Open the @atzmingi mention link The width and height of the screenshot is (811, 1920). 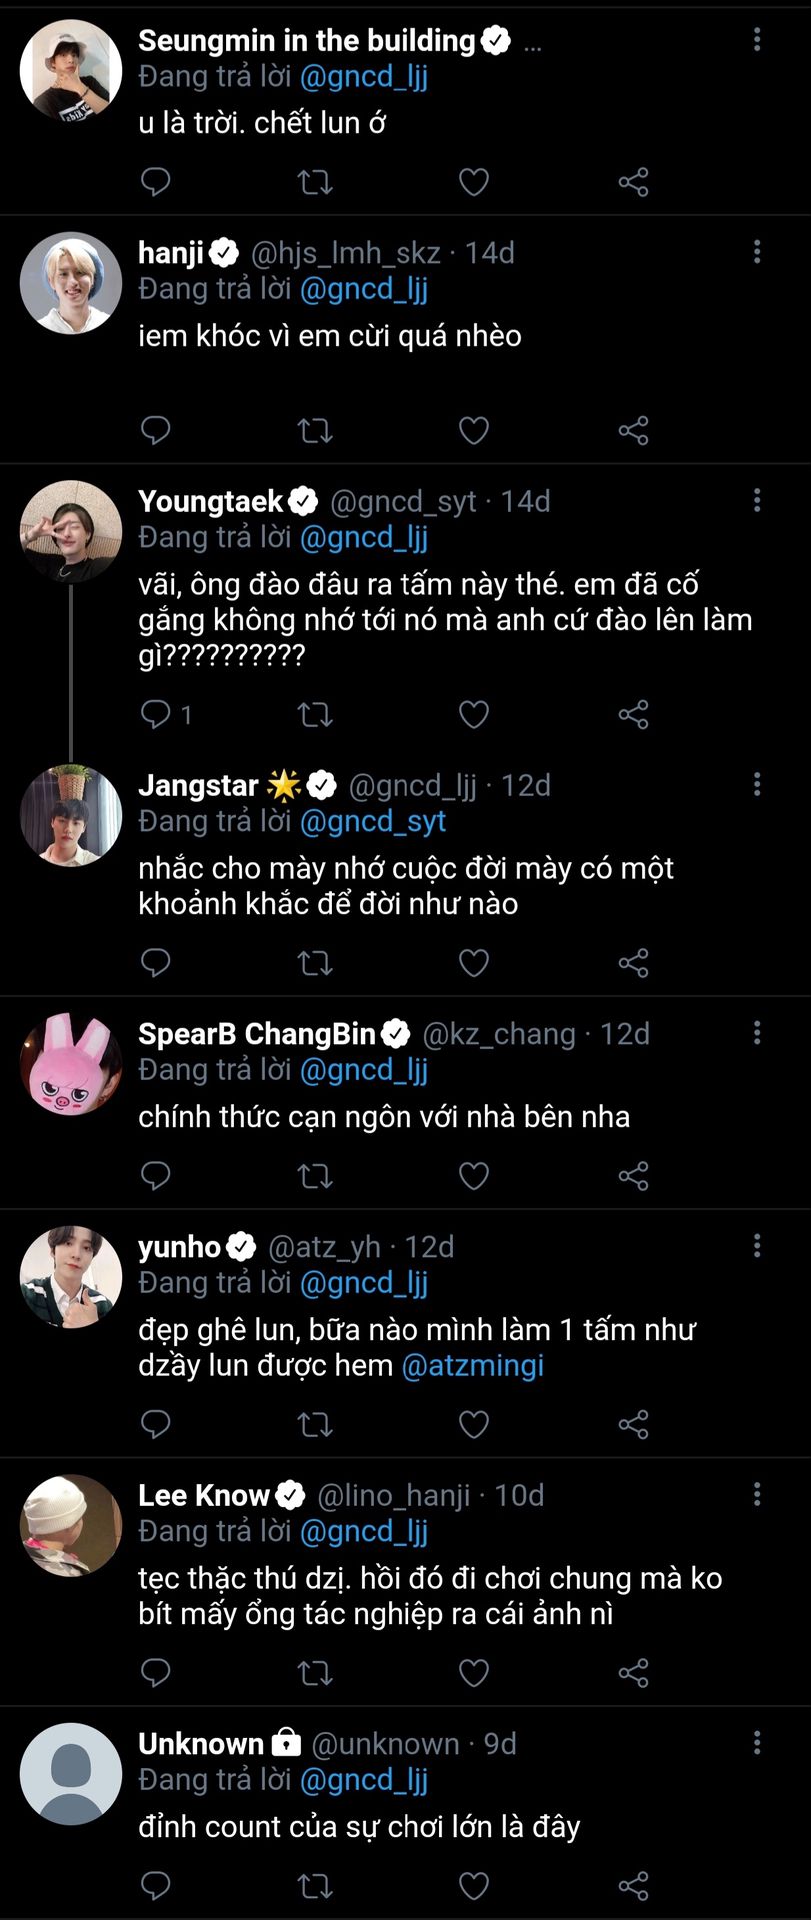472,1365
